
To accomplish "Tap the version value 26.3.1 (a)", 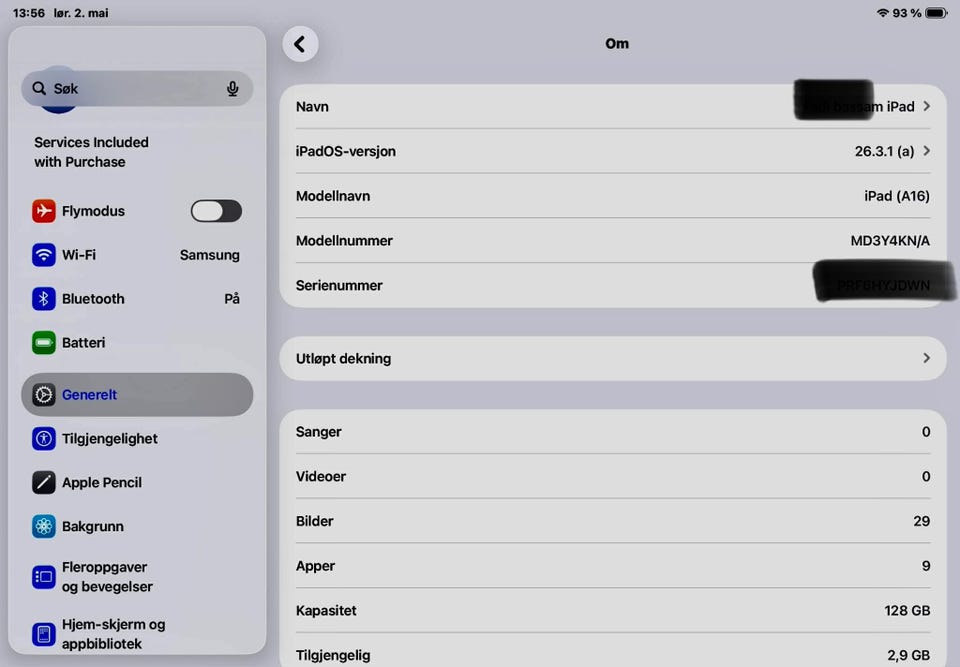I will pos(884,151).
